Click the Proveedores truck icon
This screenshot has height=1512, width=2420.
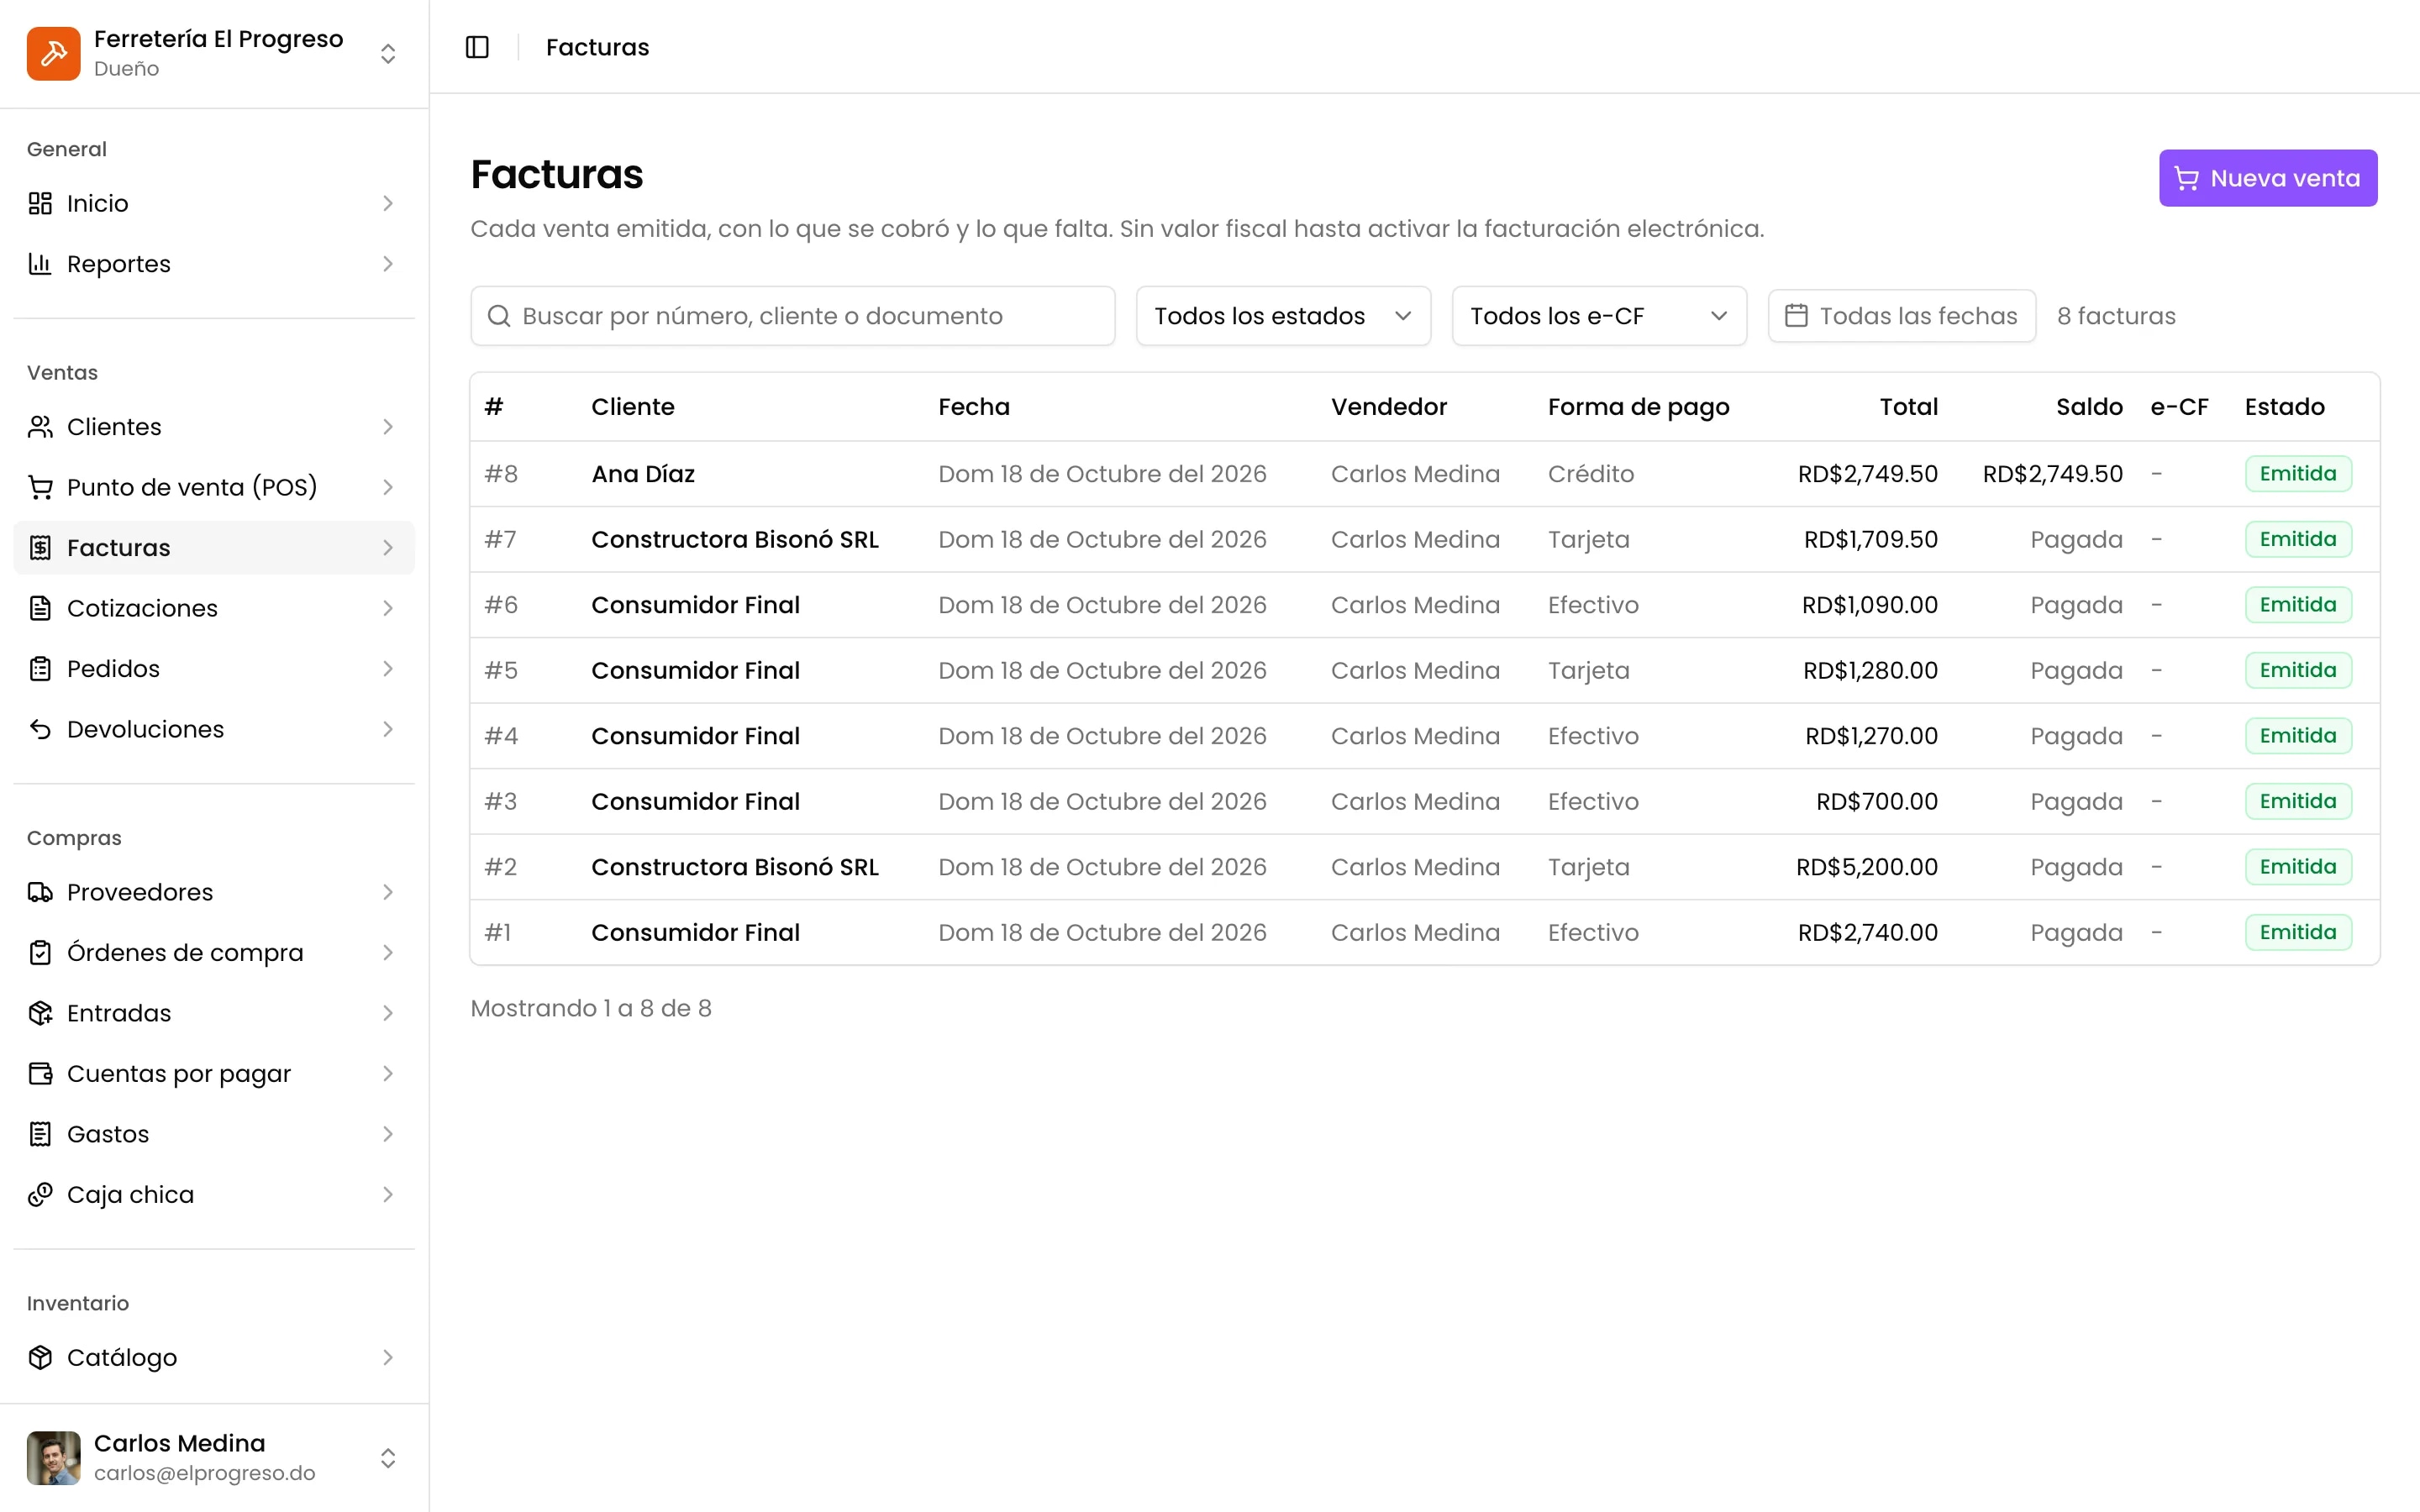point(40,892)
